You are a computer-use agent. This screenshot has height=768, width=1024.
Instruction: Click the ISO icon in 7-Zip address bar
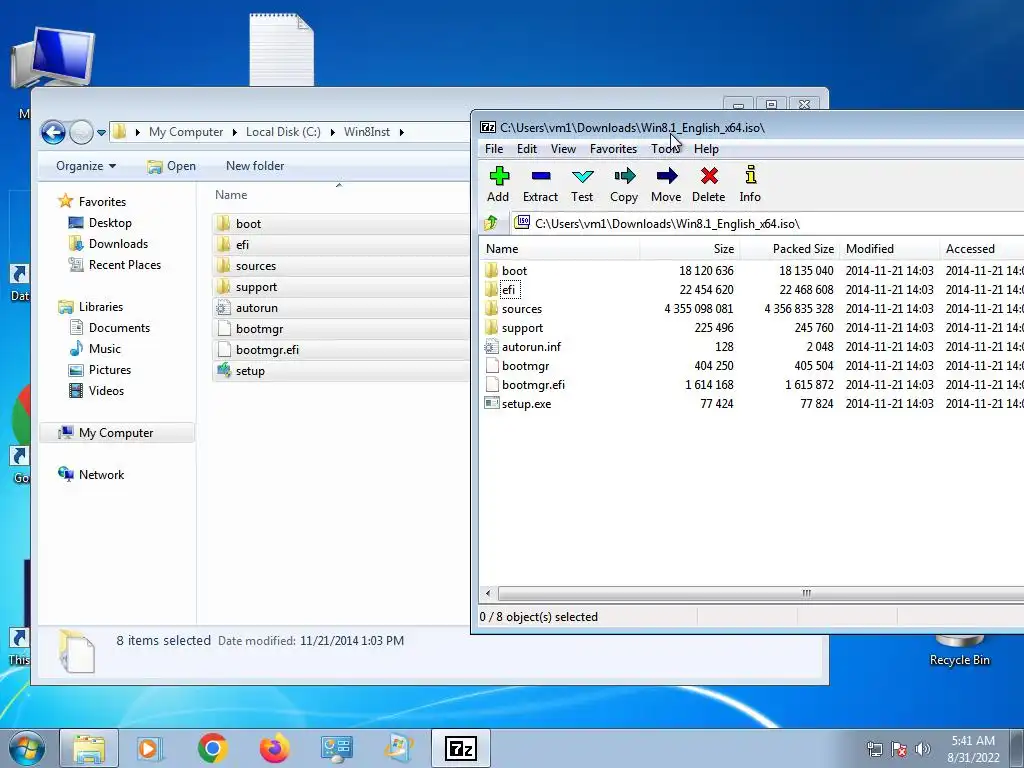(522, 223)
